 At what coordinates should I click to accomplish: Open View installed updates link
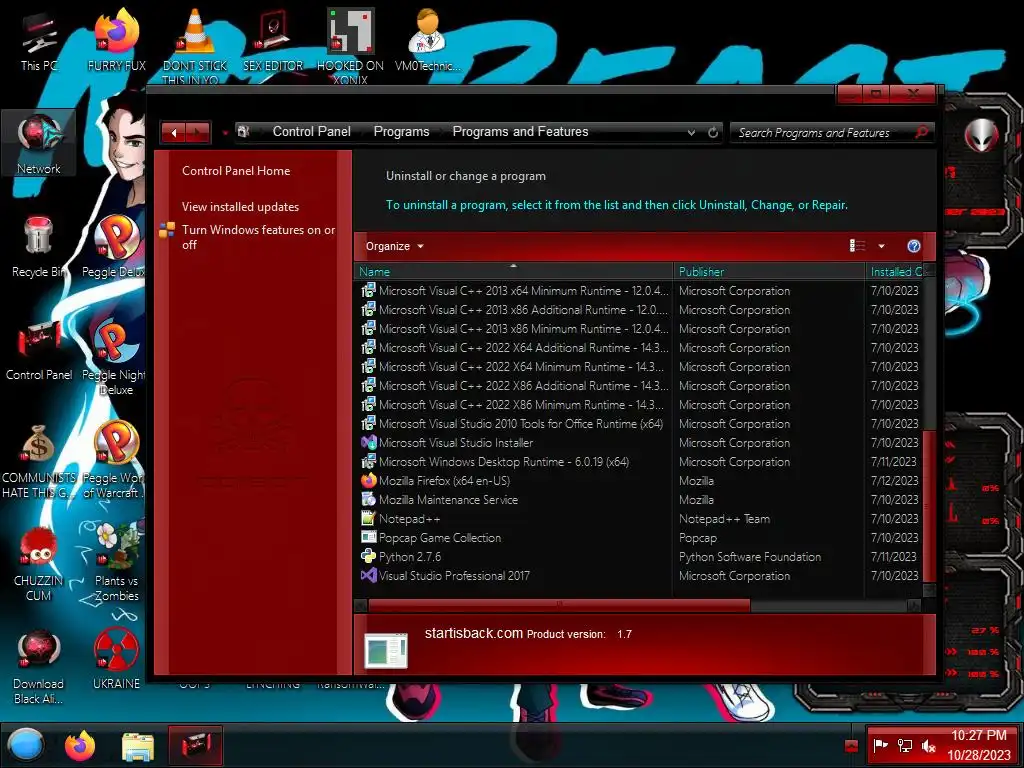pyautogui.click(x=240, y=206)
